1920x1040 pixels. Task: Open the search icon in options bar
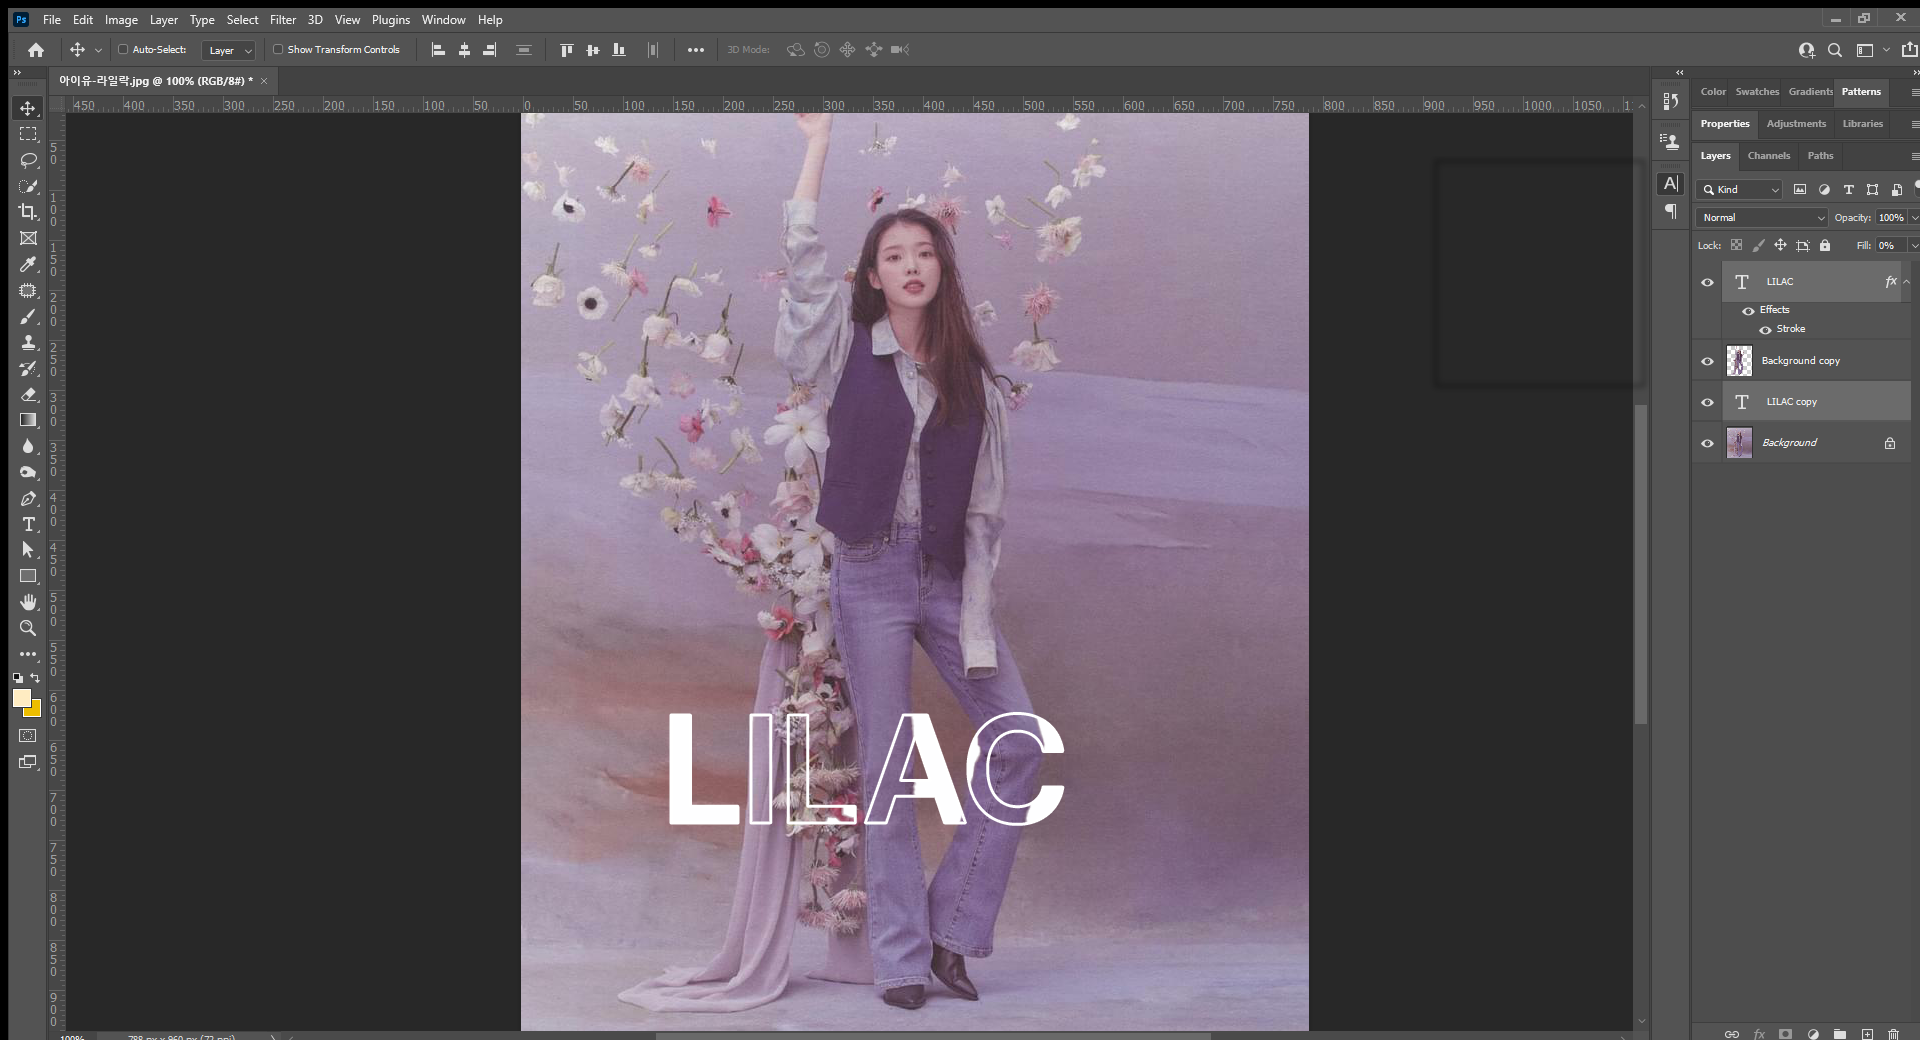[x=1835, y=50]
